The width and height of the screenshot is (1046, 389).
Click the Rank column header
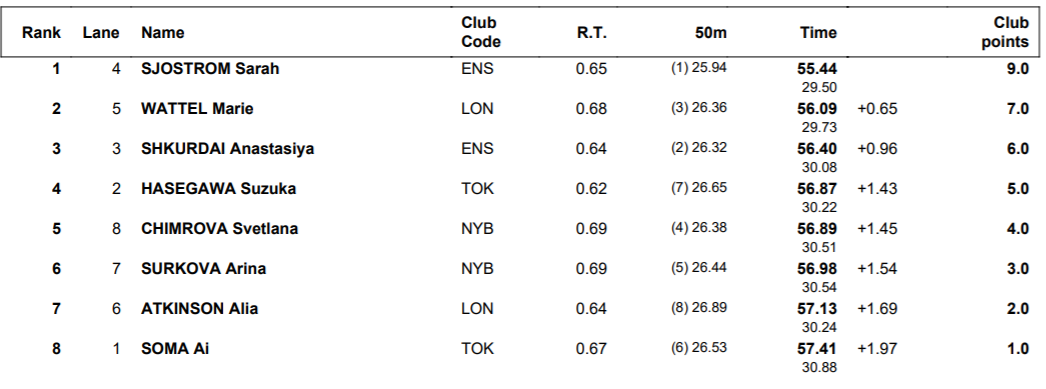click(x=41, y=32)
